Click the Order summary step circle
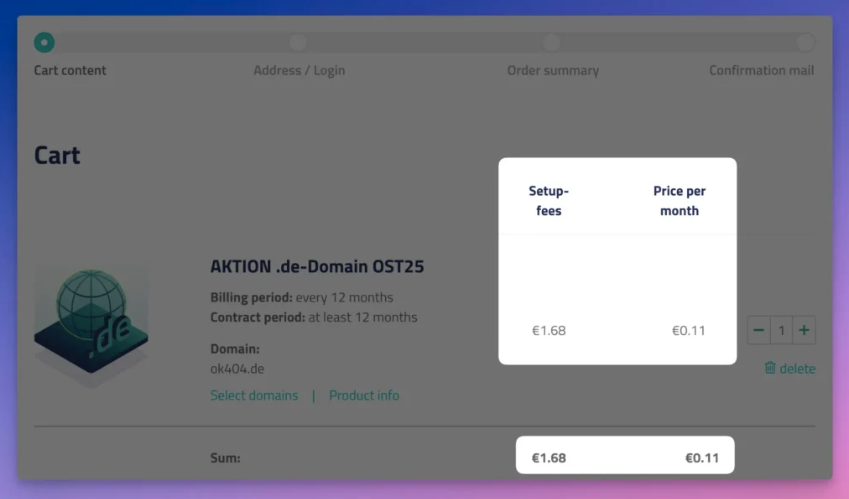This screenshot has height=499, width=849. [x=552, y=43]
